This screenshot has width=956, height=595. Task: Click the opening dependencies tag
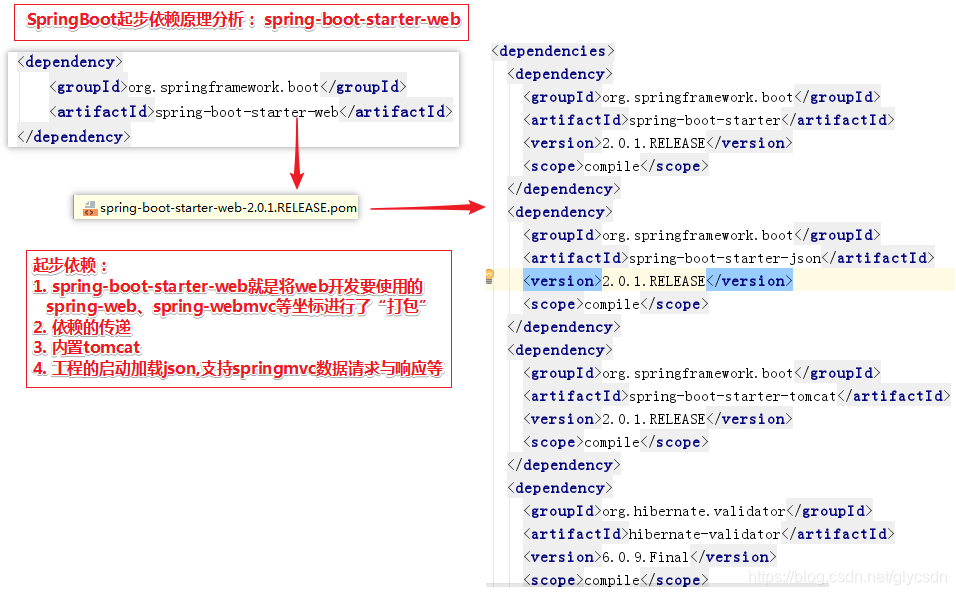[x=553, y=51]
